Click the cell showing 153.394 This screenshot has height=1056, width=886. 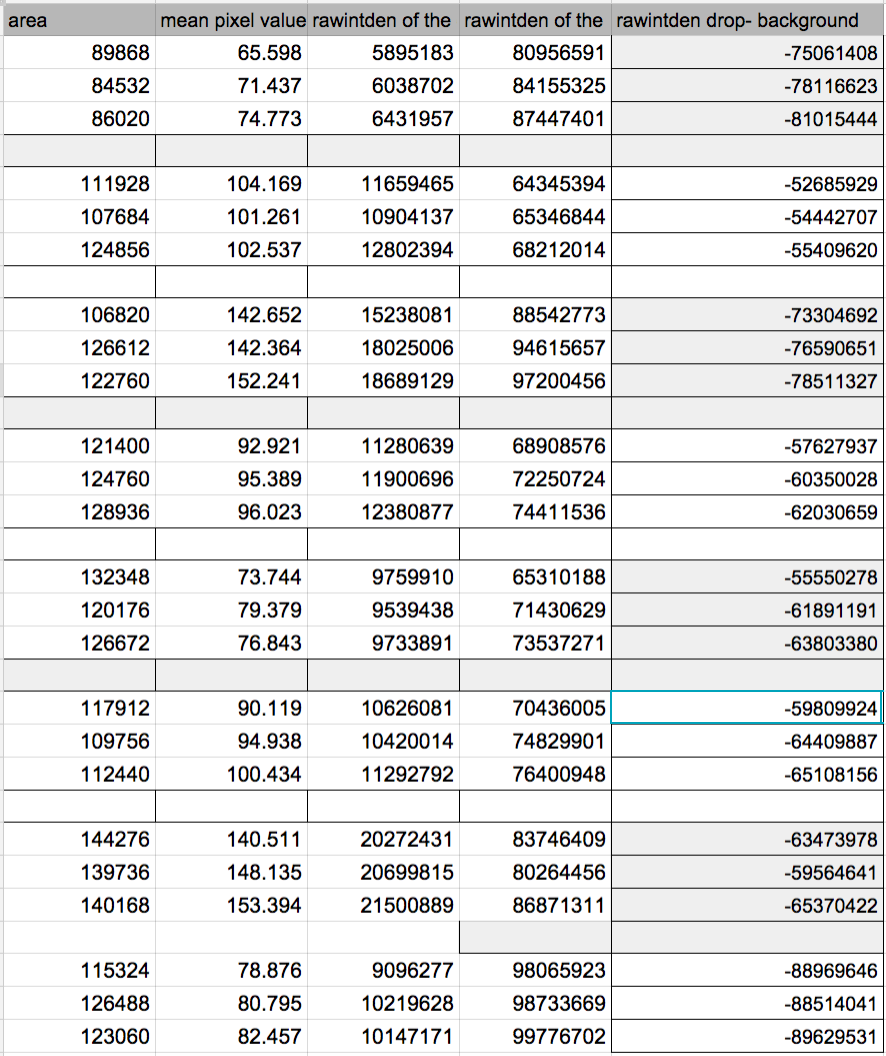232,905
